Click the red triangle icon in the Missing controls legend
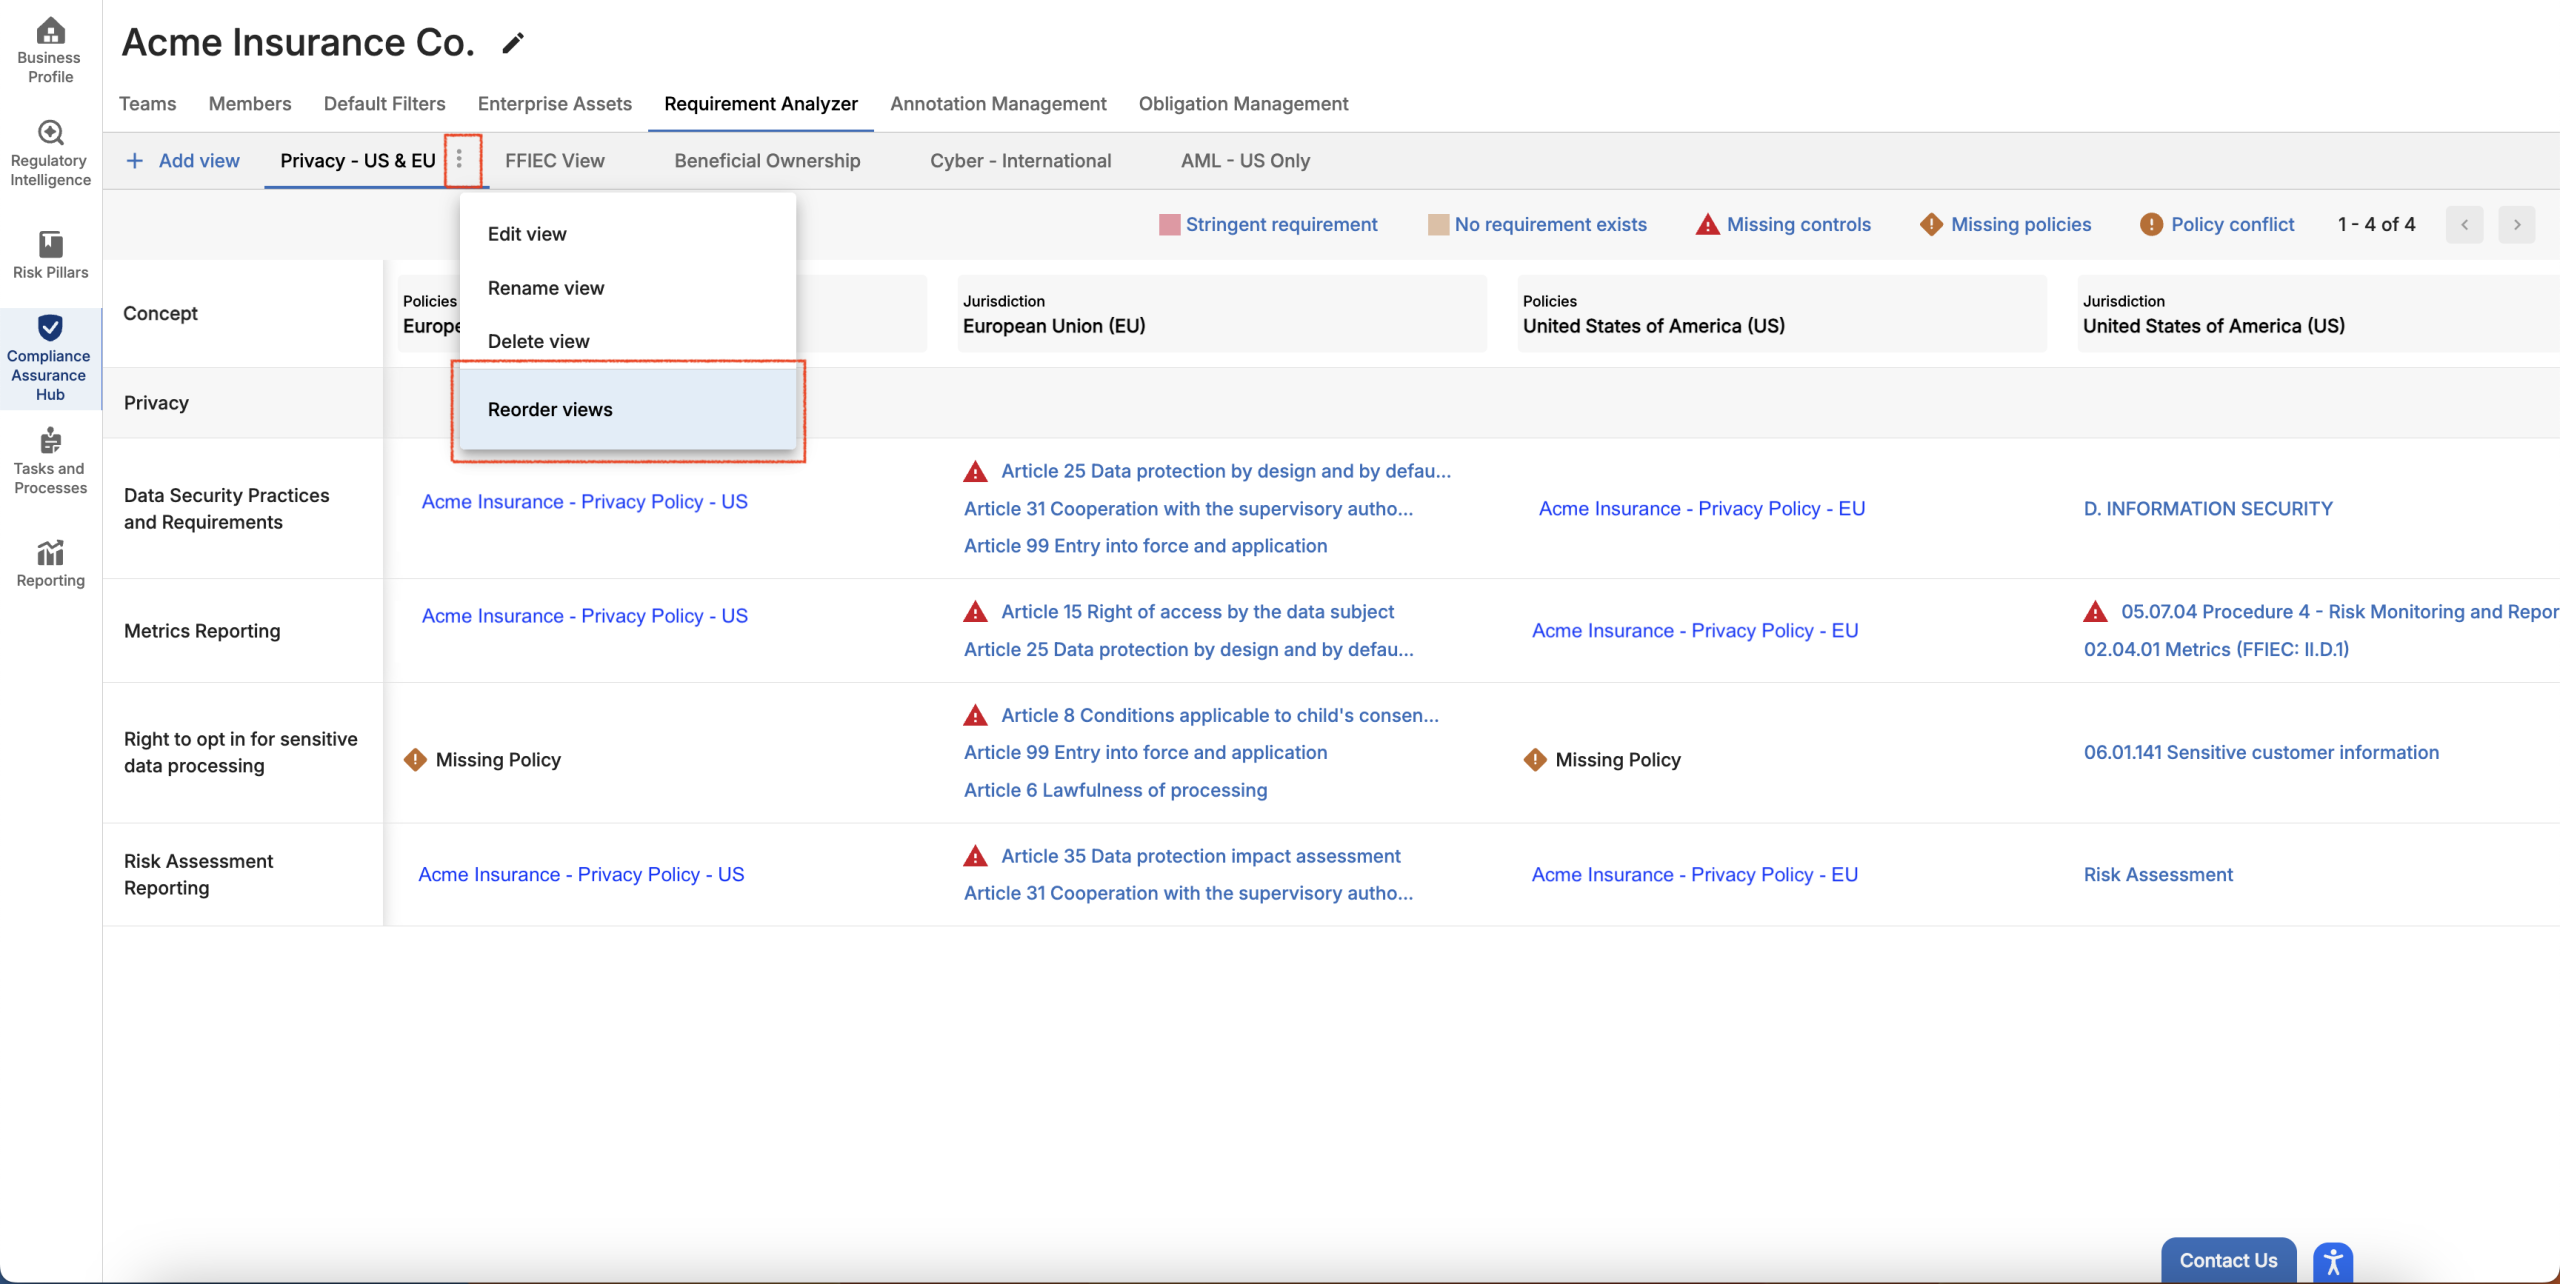 (1707, 224)
